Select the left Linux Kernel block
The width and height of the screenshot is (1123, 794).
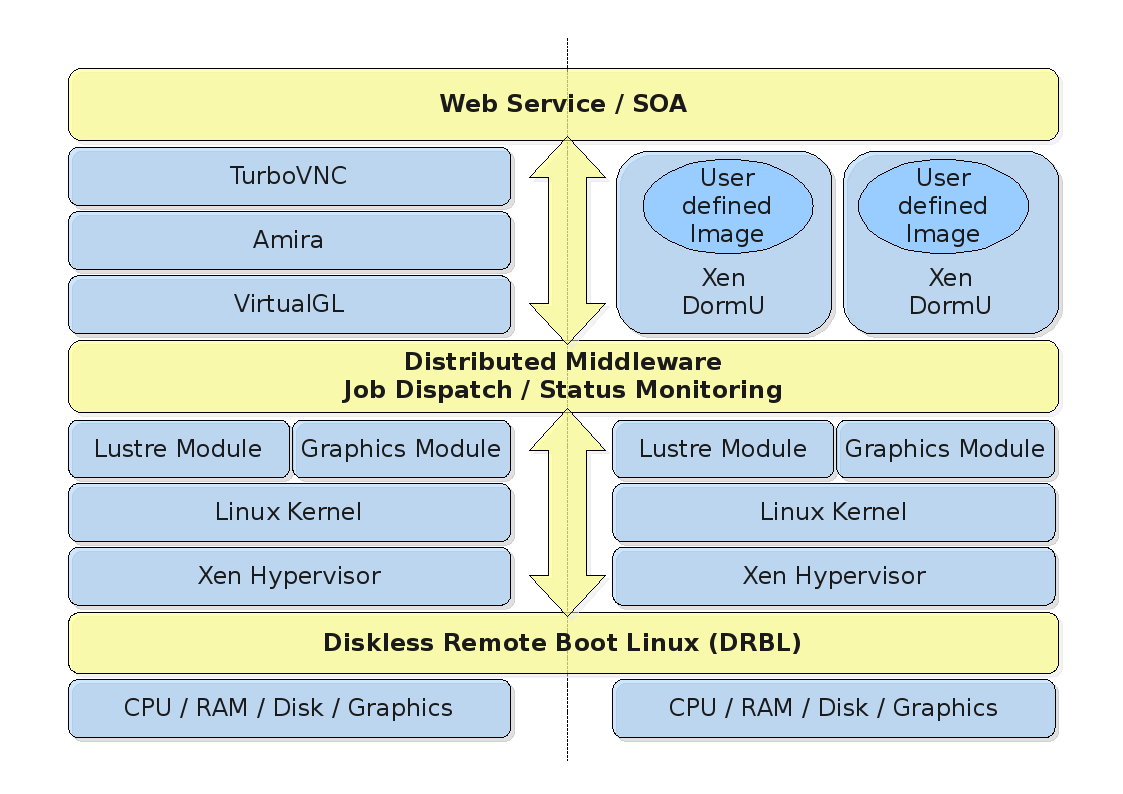[x=289, y=513]
